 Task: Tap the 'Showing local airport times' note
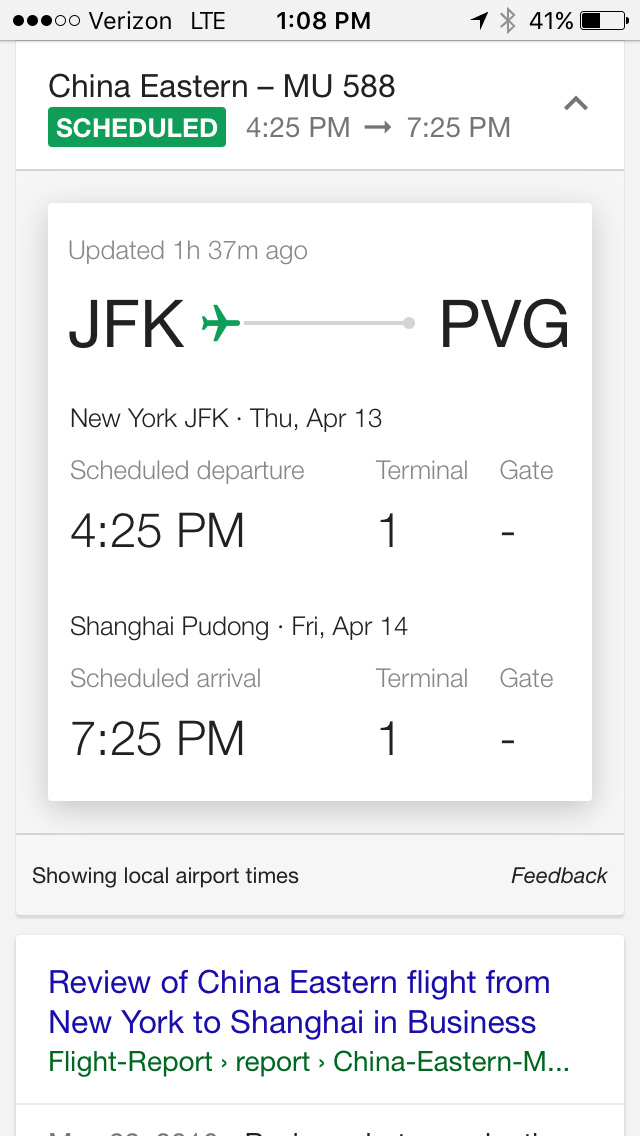(165, 876)
